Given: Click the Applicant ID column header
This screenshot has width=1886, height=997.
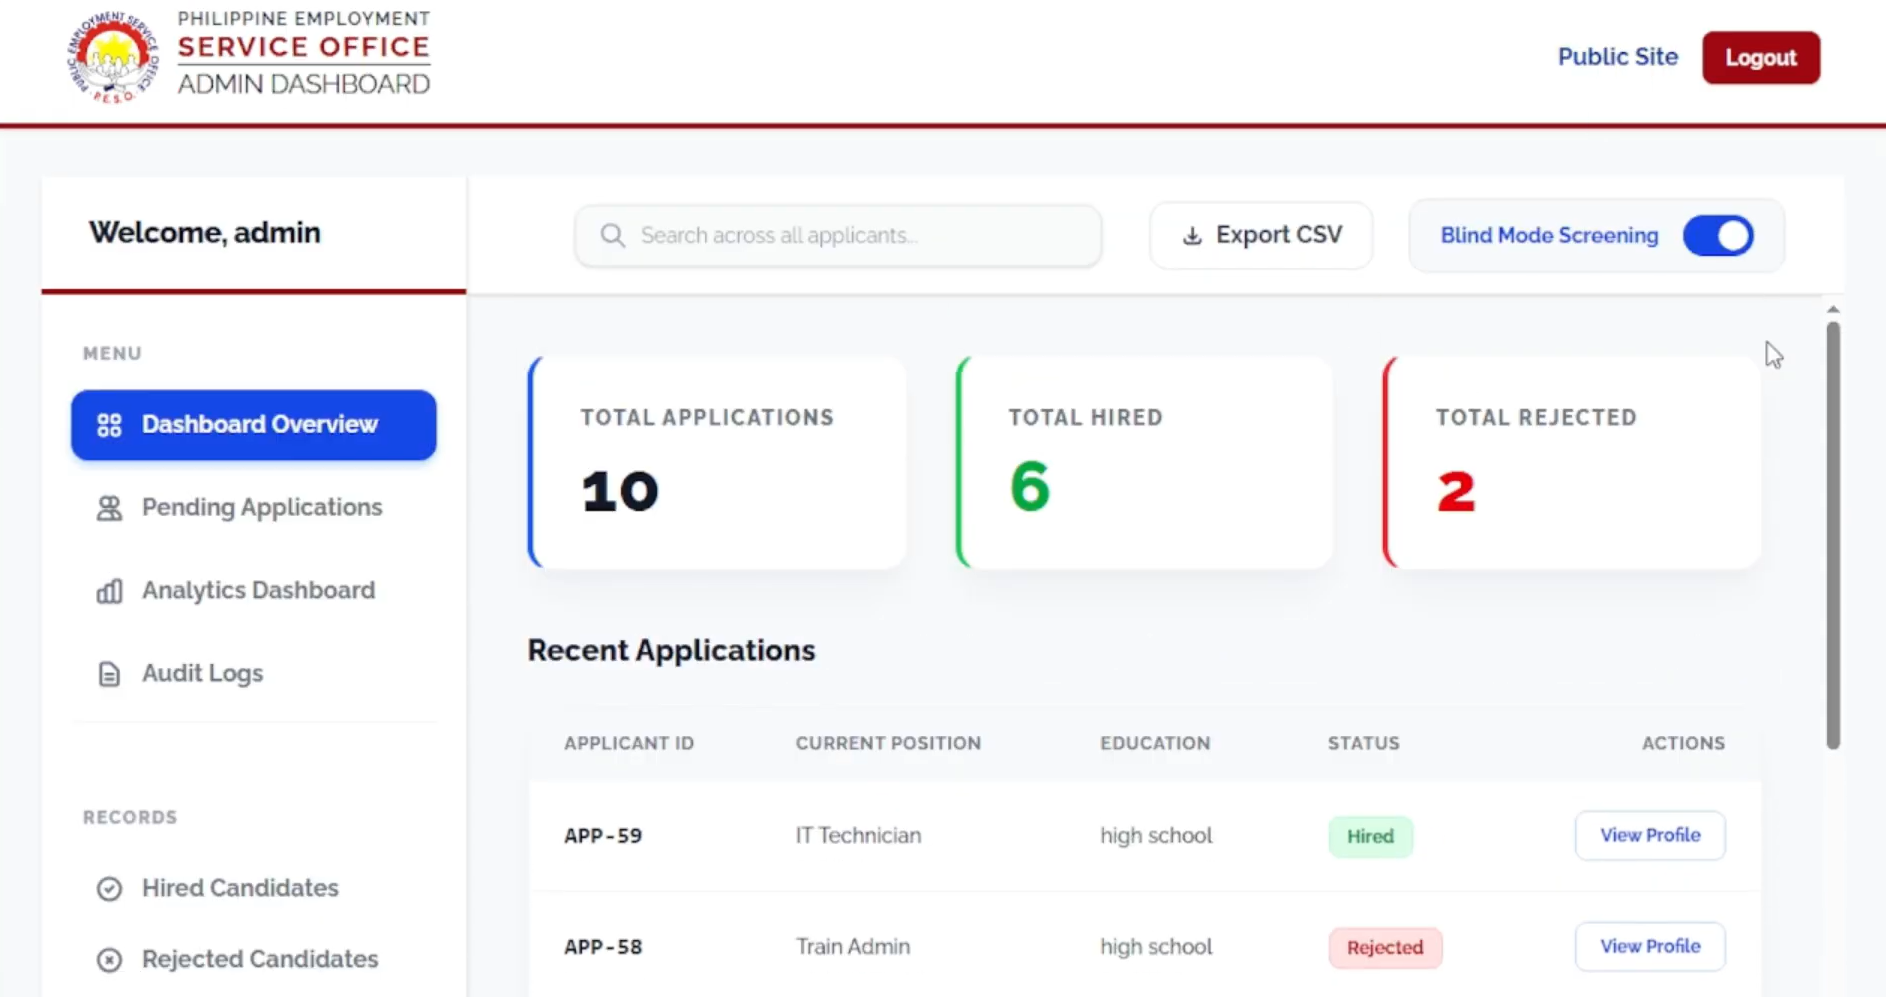Looking at the screenshot, I should 629,743.
